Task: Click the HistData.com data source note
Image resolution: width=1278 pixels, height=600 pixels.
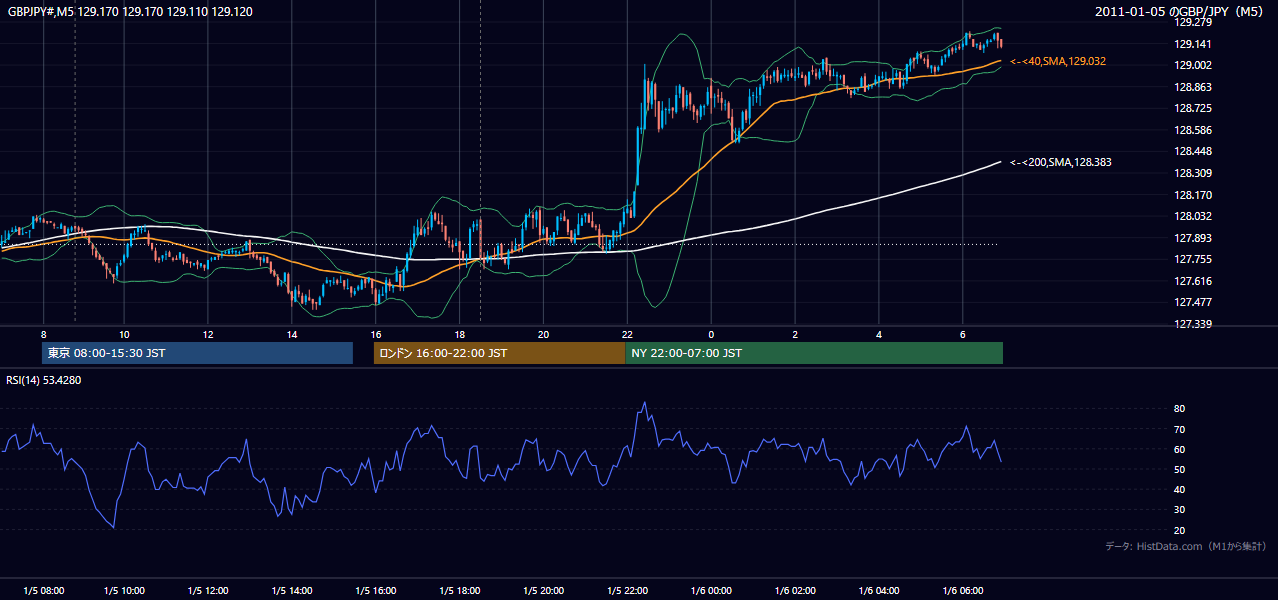Action: (1186, 546)
